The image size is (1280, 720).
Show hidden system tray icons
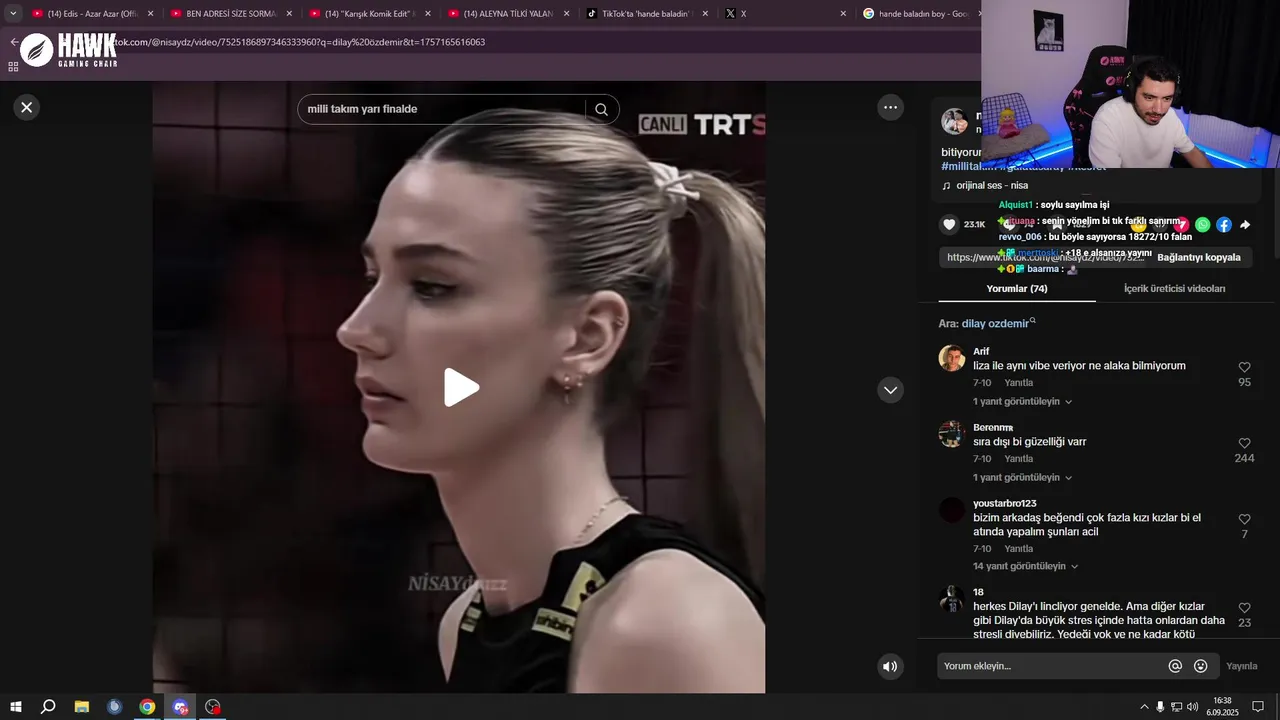point(1144,707)
